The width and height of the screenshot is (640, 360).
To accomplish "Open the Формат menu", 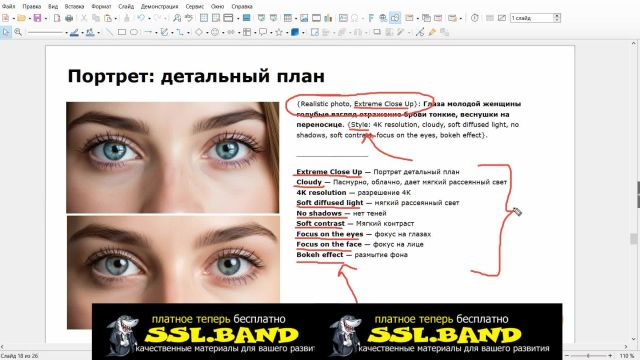I will coord(101,7).
